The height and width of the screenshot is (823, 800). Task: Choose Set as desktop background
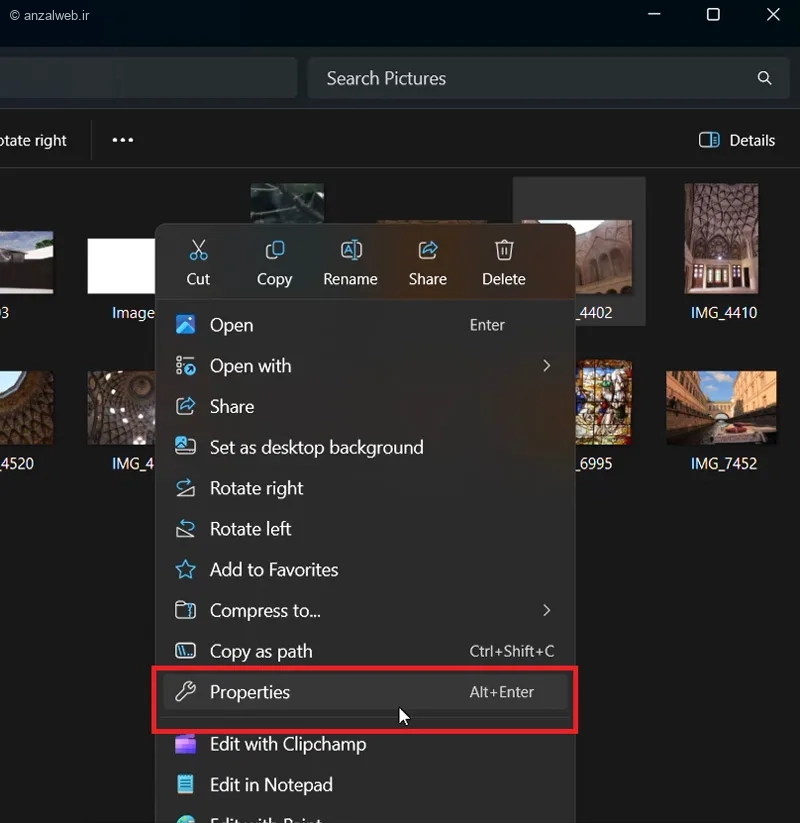coord(316,447)
